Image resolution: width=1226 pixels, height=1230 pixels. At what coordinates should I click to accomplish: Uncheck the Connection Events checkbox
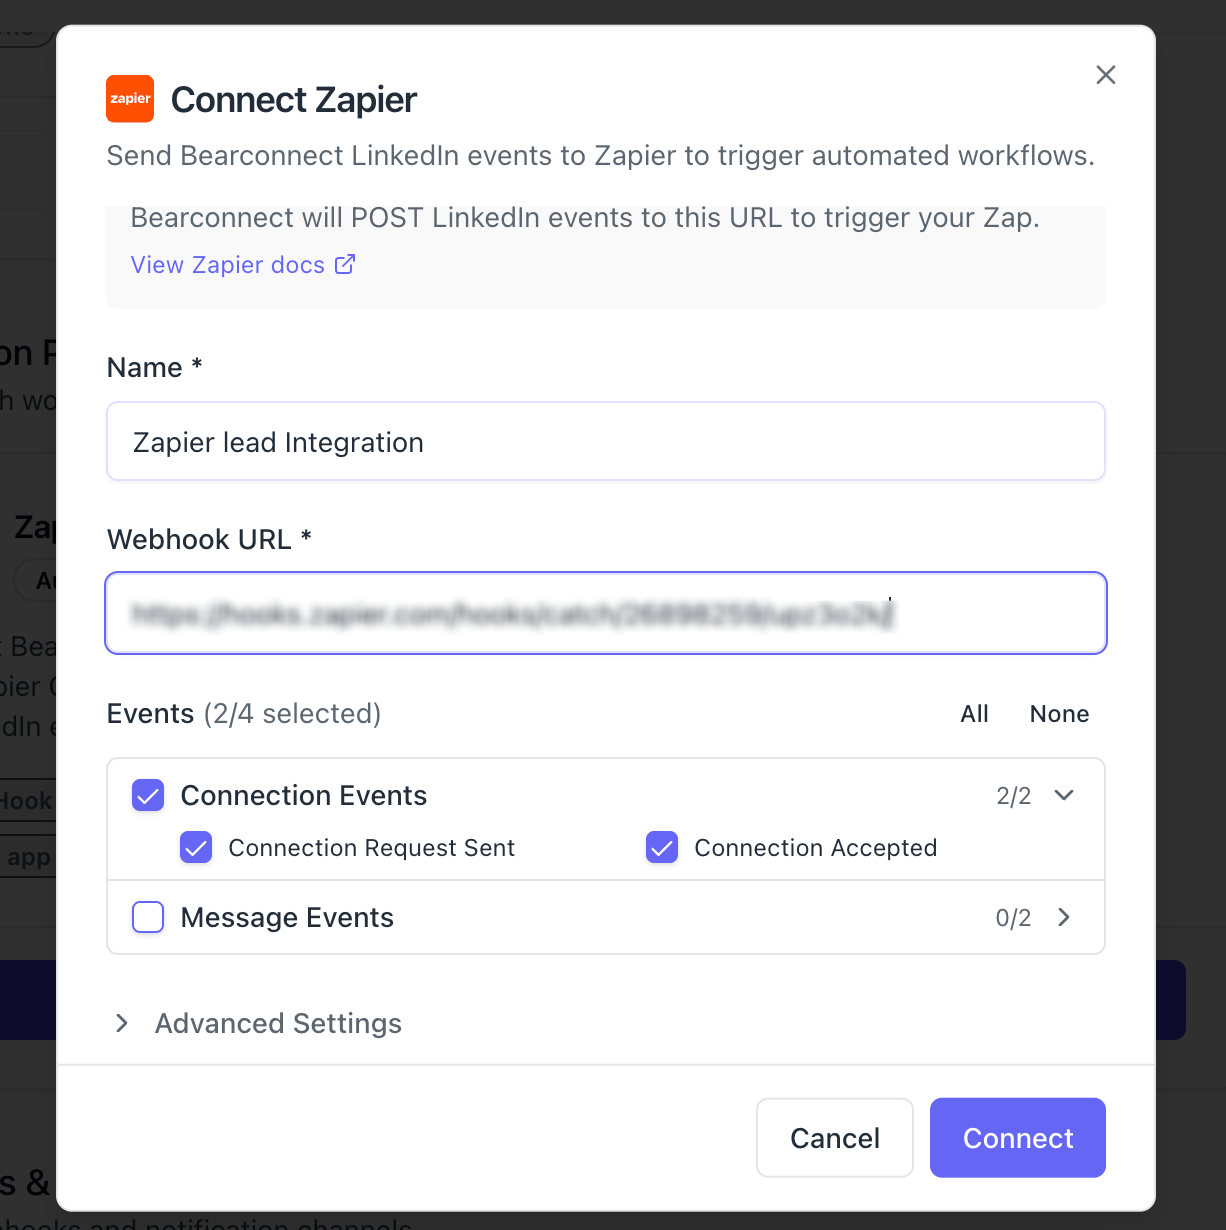pos(148,795)
